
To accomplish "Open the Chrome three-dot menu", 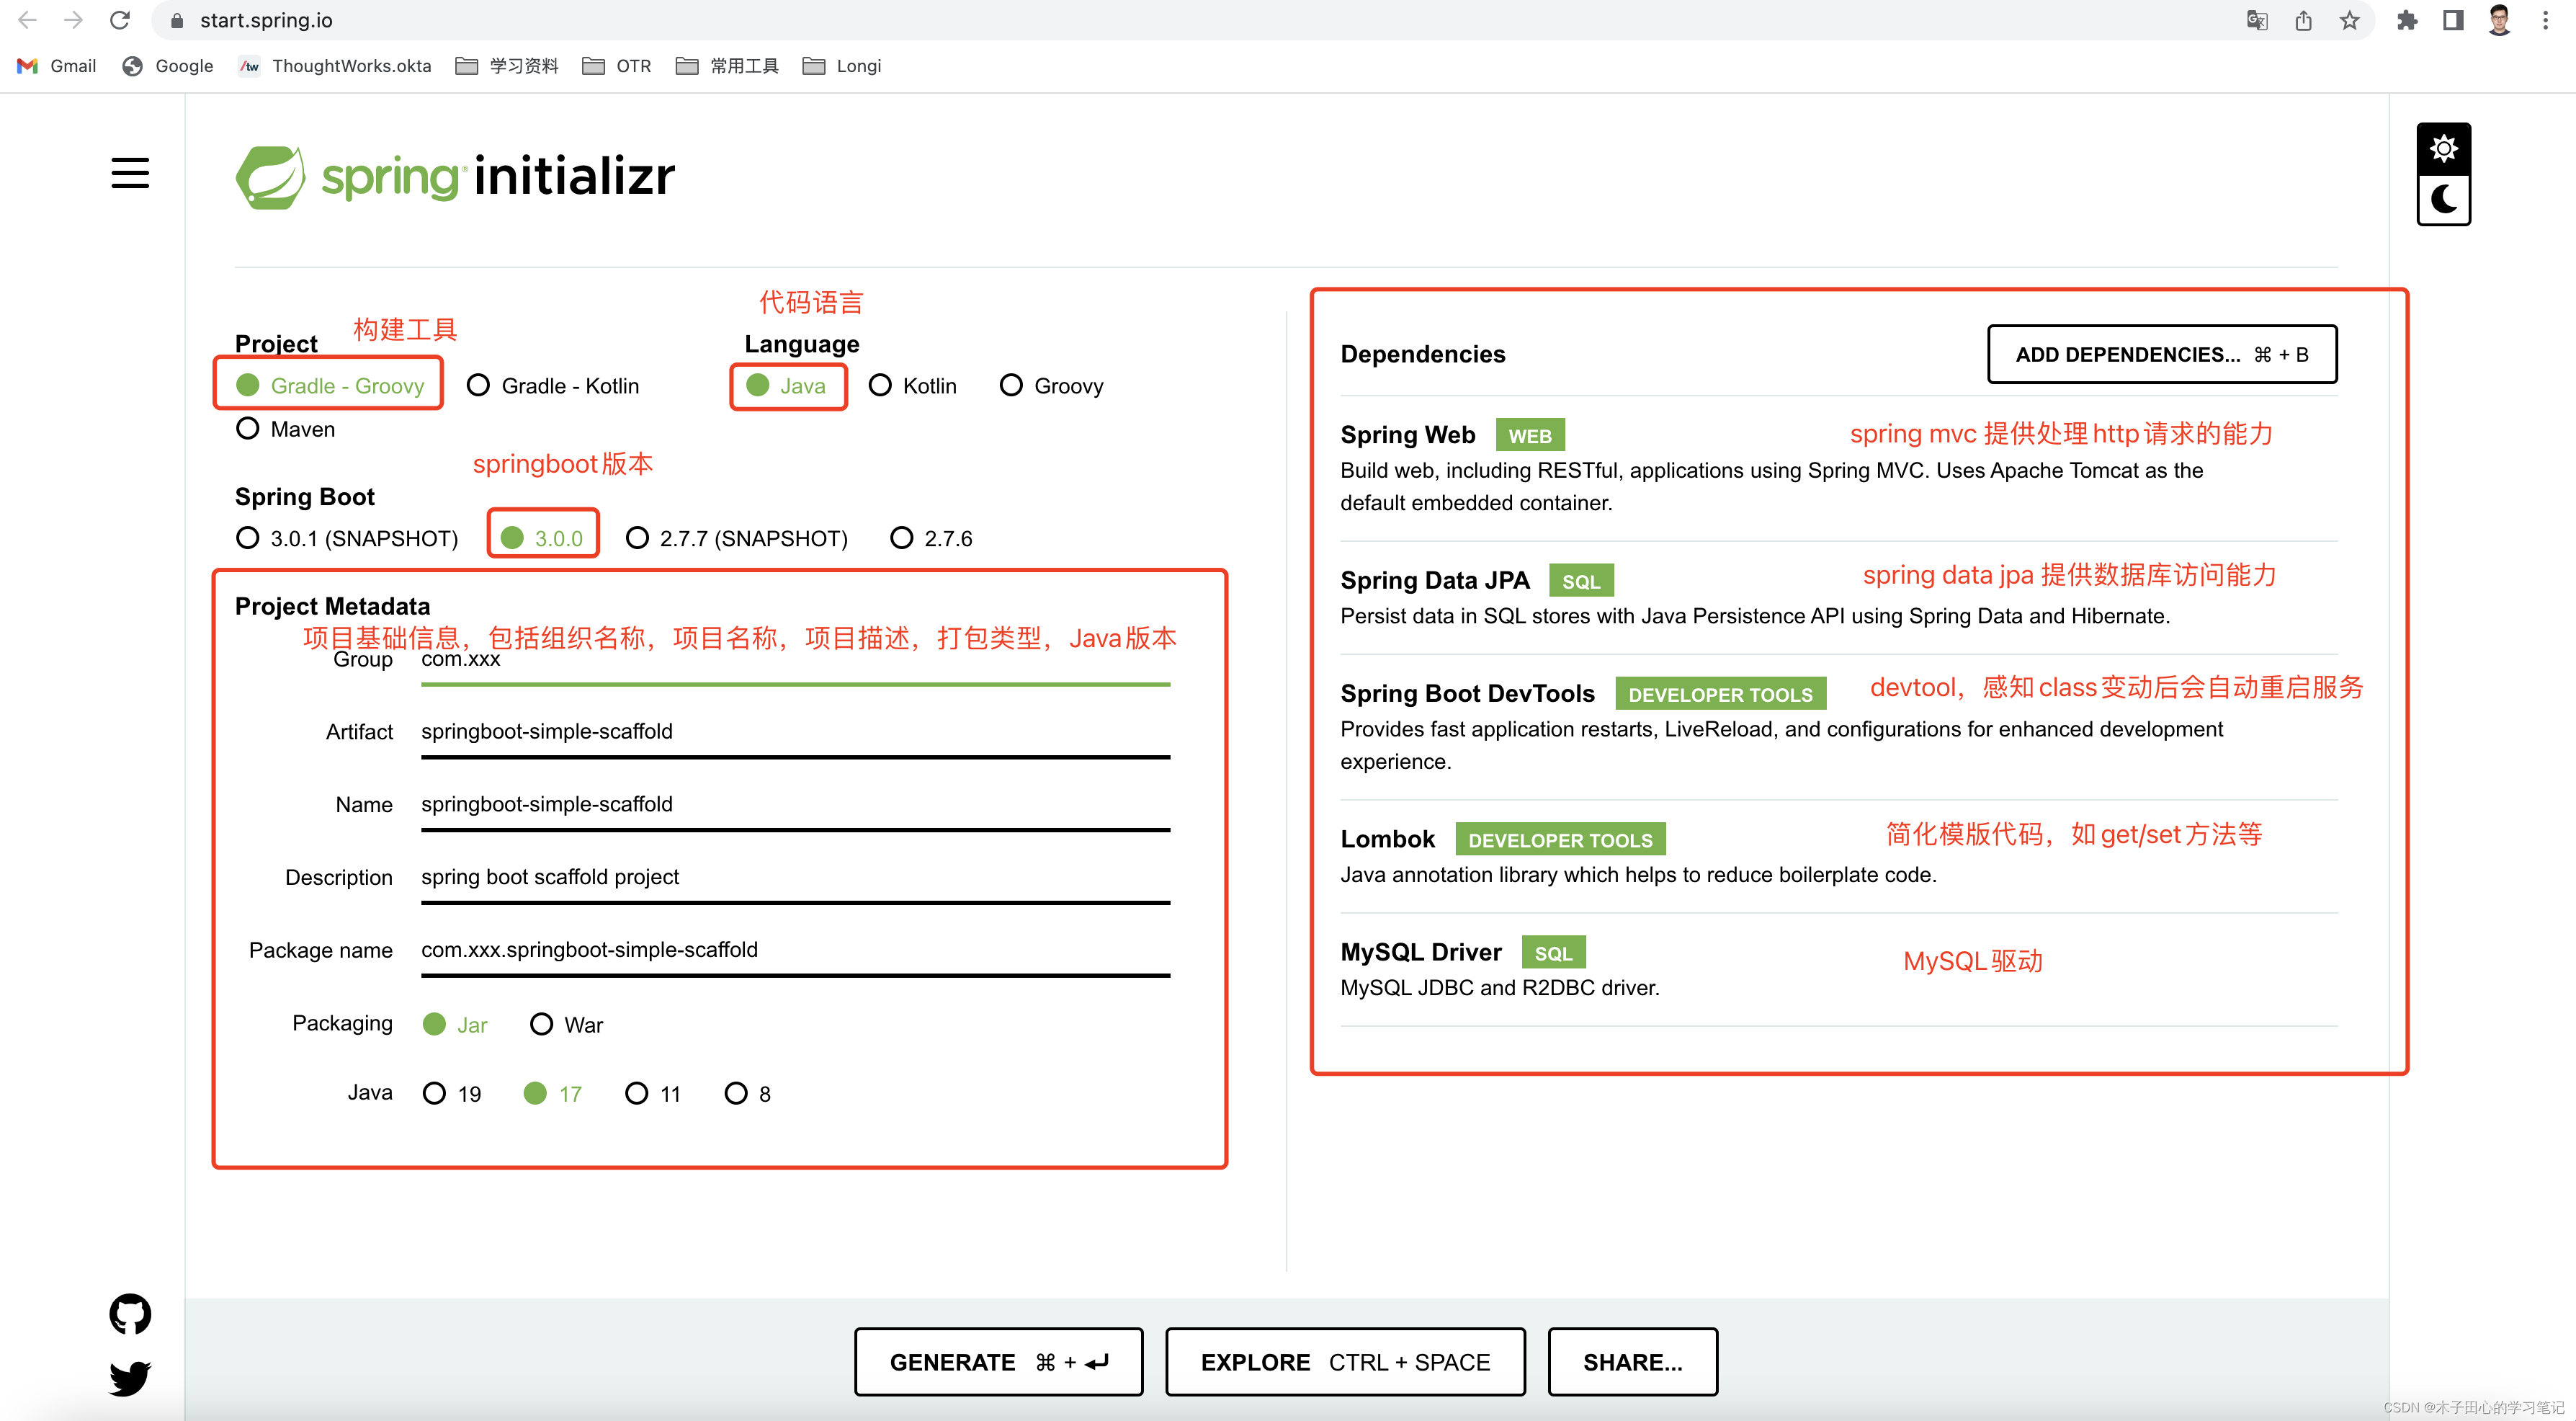I will tap(2545, 20).
